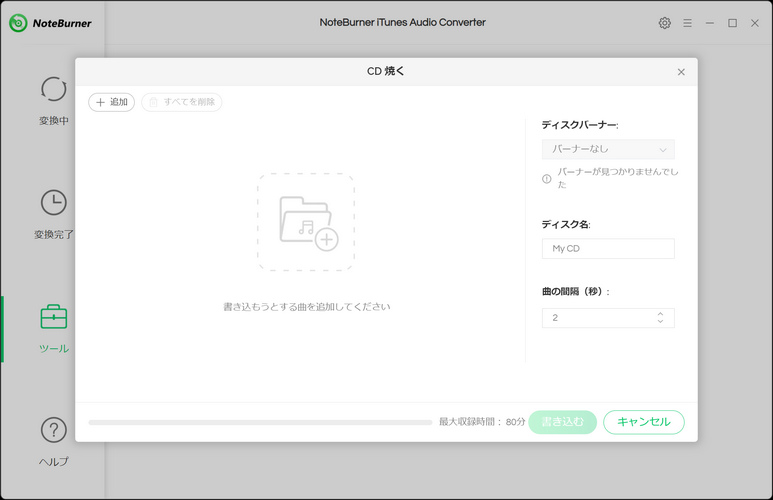Click the CD 焼く dialog title
This screenshot has height=500, width=773.
point(386,71)
